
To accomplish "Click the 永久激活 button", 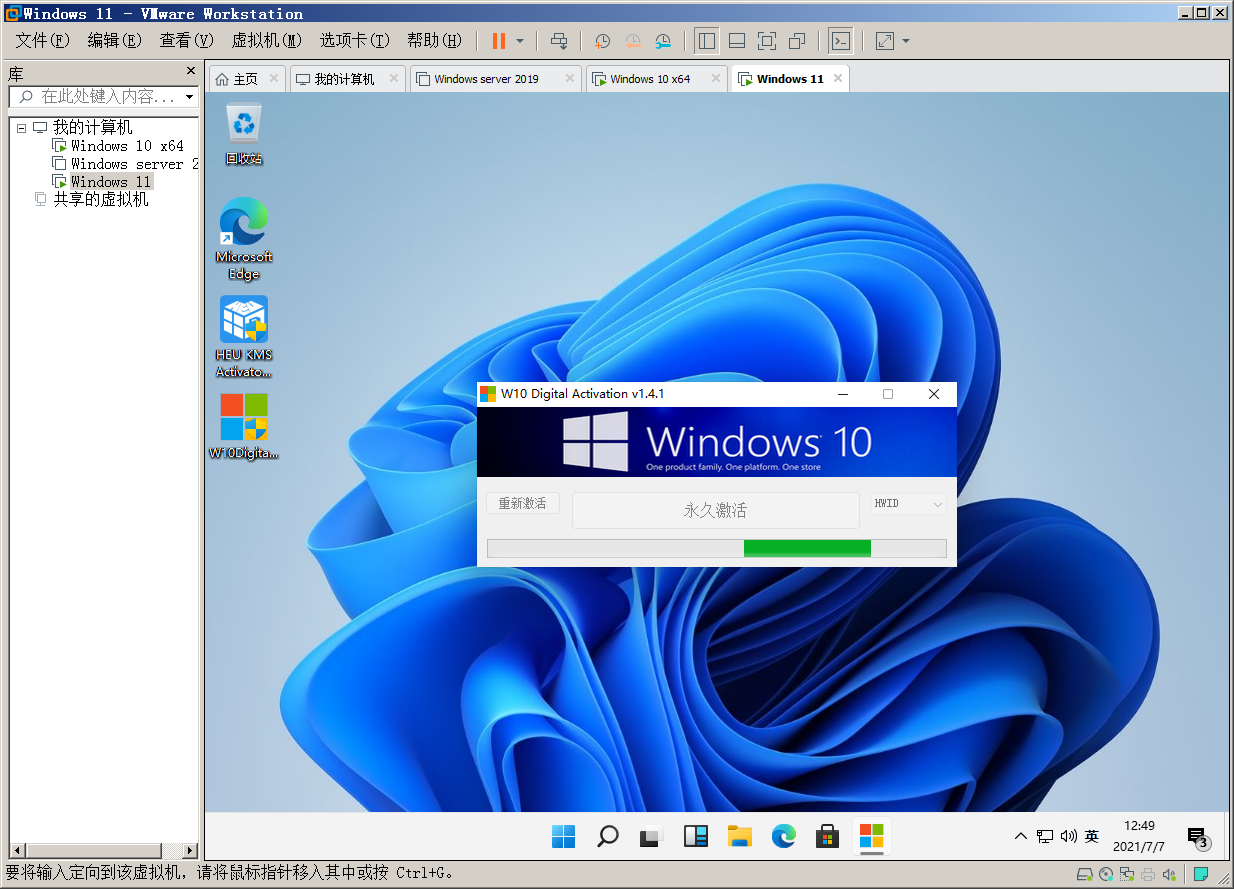I will tap(715, 510).
